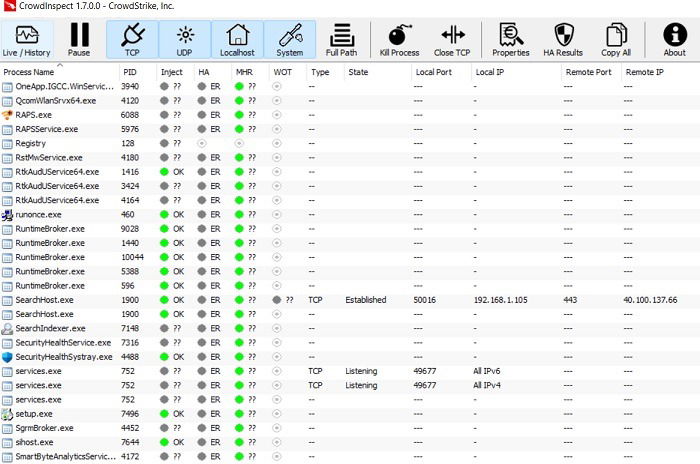Pause the live process monitoring
This screenshot has height=464, width=700.
click(79, 39)
